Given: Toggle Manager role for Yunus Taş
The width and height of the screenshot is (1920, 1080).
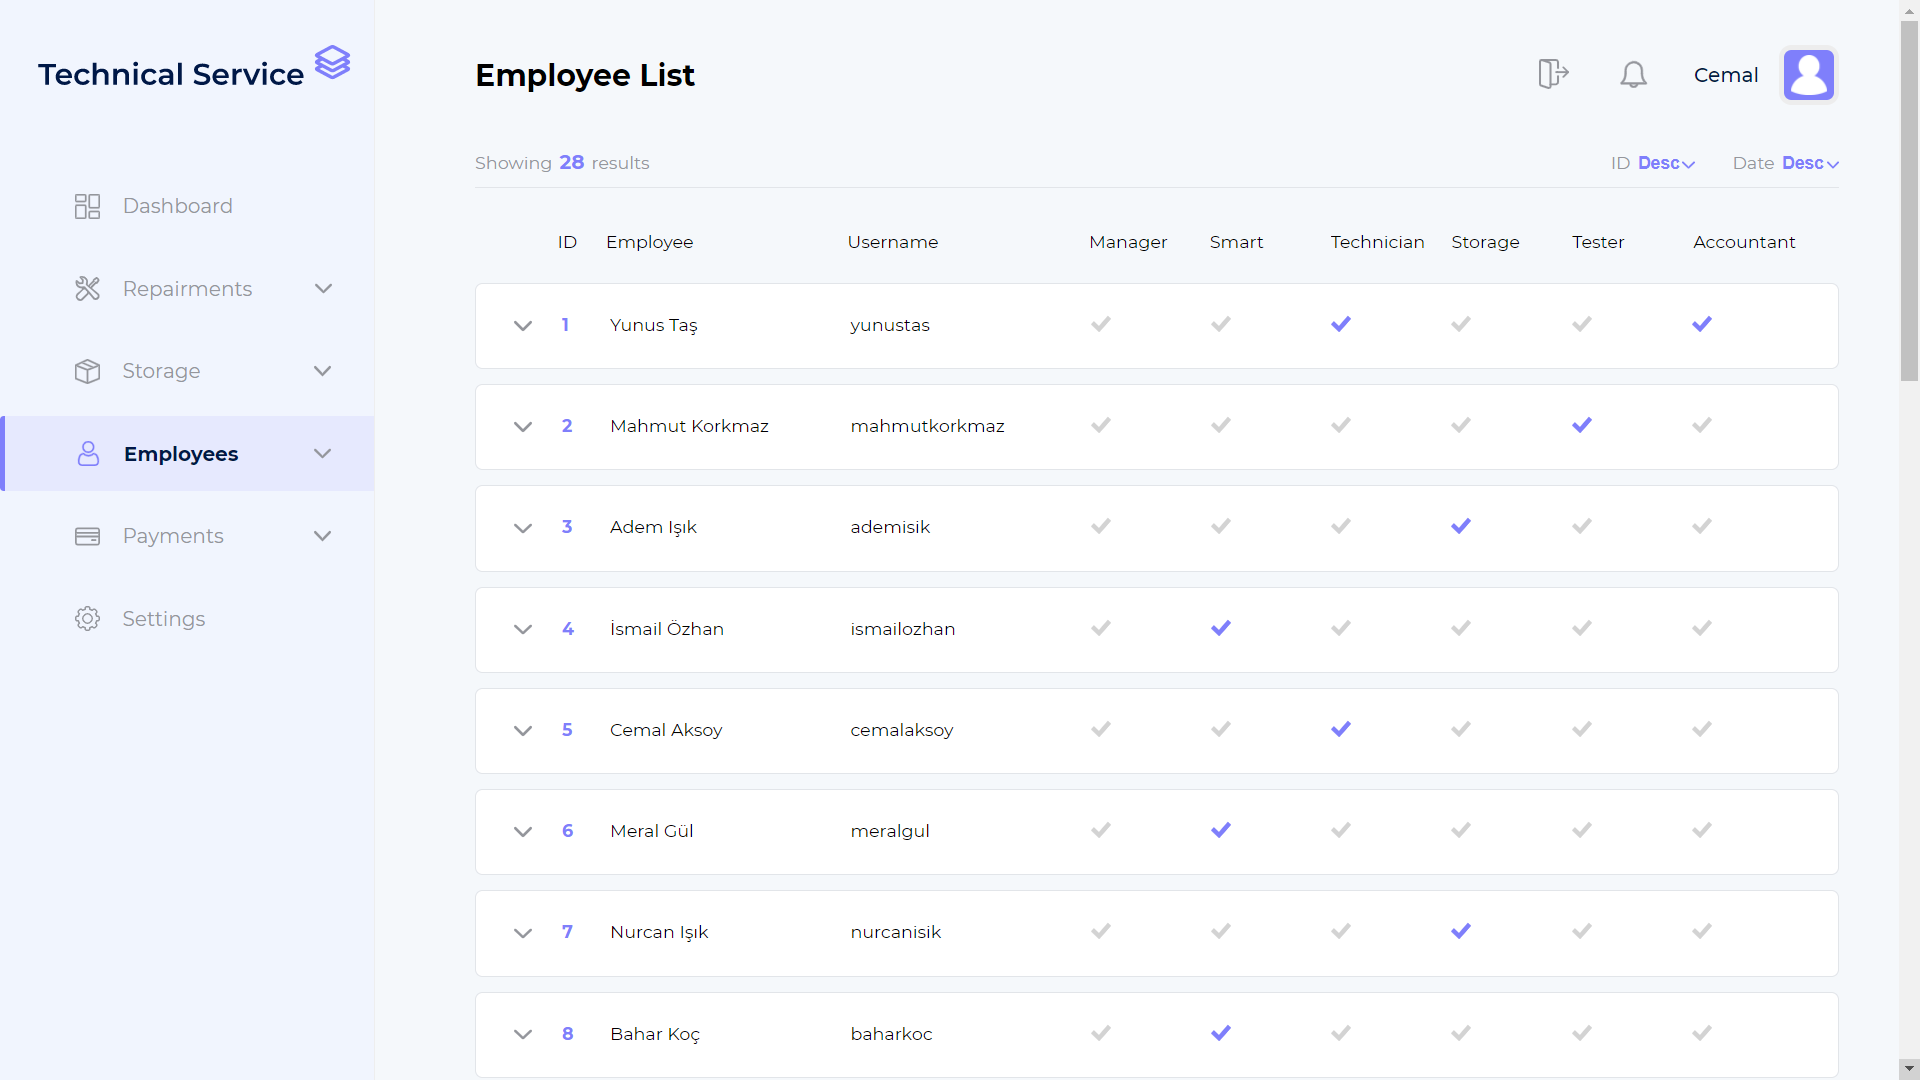Looking at the screenshot, I should (1101, 324).
